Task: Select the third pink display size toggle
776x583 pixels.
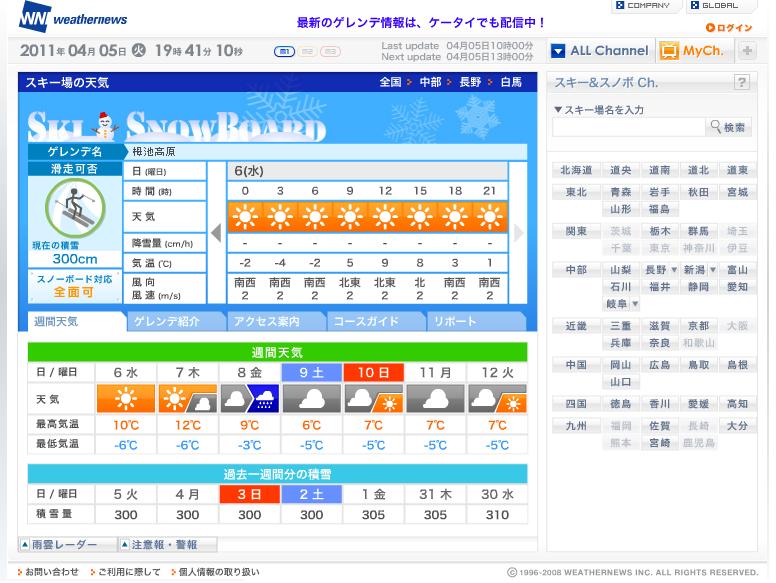Action: (x=330, y=51)
